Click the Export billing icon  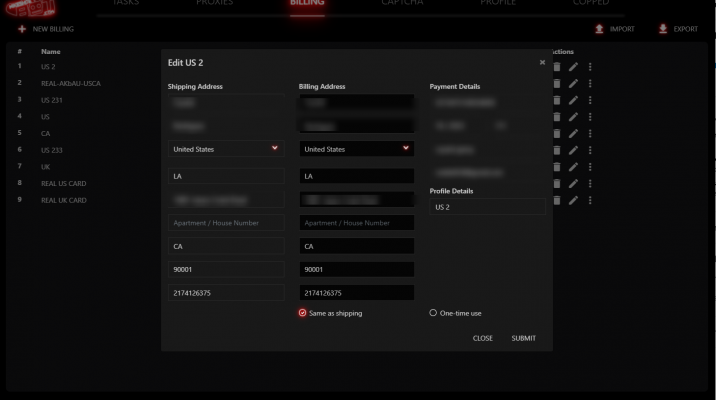(x=663, y=29)
